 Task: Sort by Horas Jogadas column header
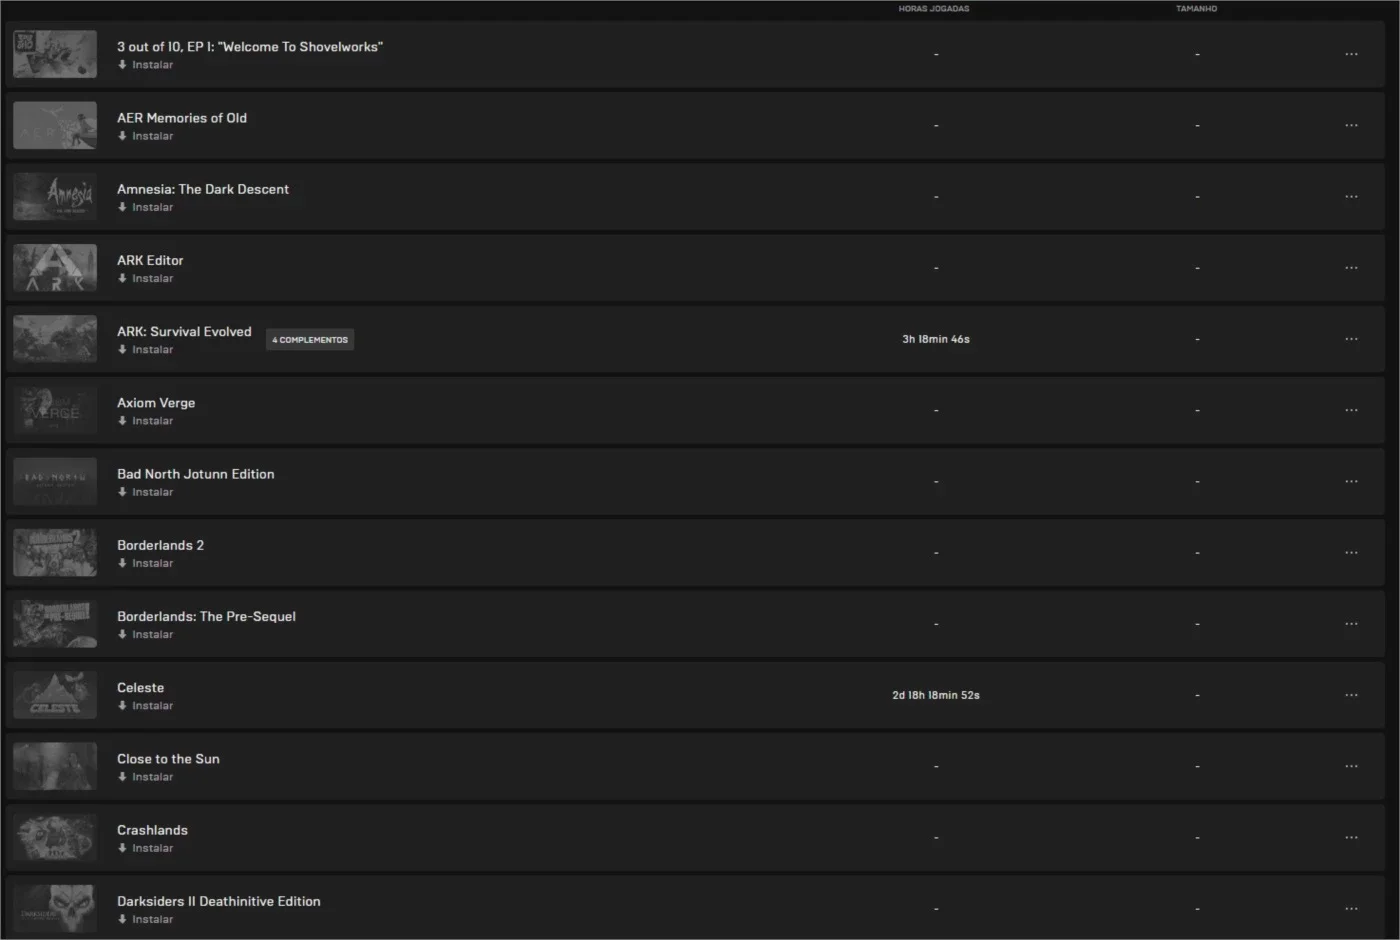coord(933,9)
